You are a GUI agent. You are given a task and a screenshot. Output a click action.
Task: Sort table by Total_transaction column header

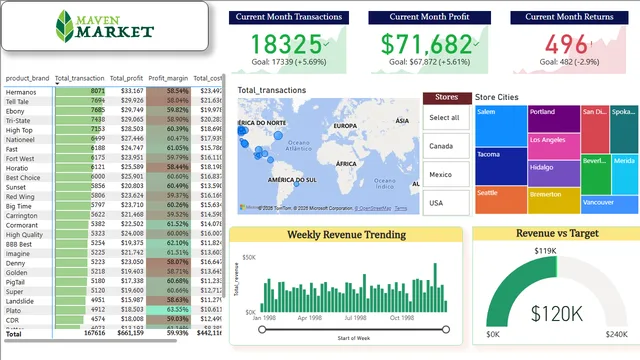point(80,78)
